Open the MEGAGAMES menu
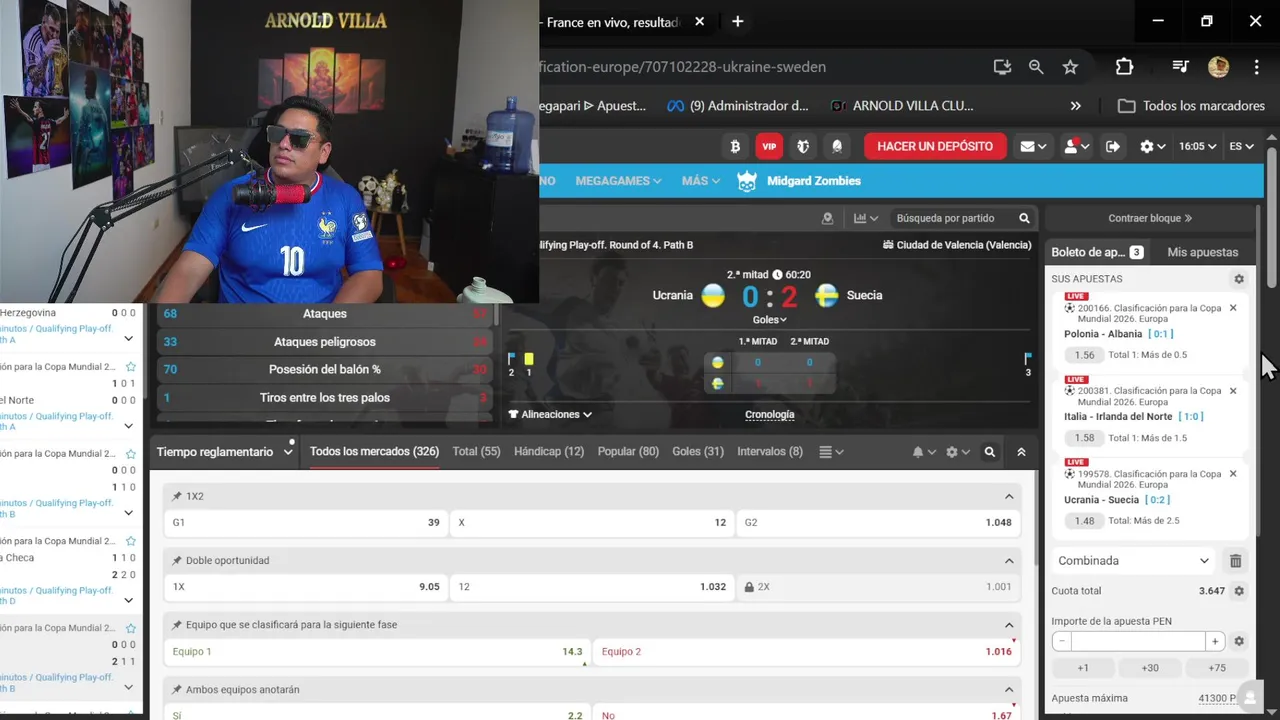The image size is (1280, 720). pos(618,181)
